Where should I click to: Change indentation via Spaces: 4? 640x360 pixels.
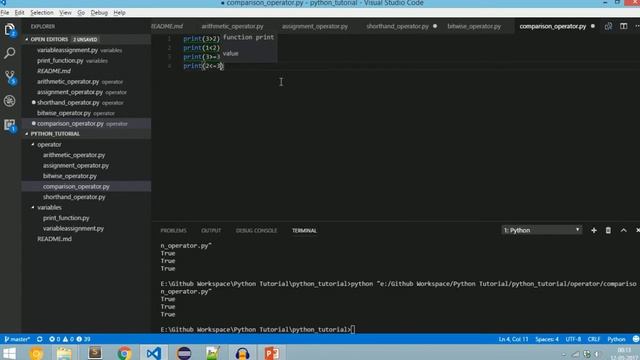(x=547, y=339)
